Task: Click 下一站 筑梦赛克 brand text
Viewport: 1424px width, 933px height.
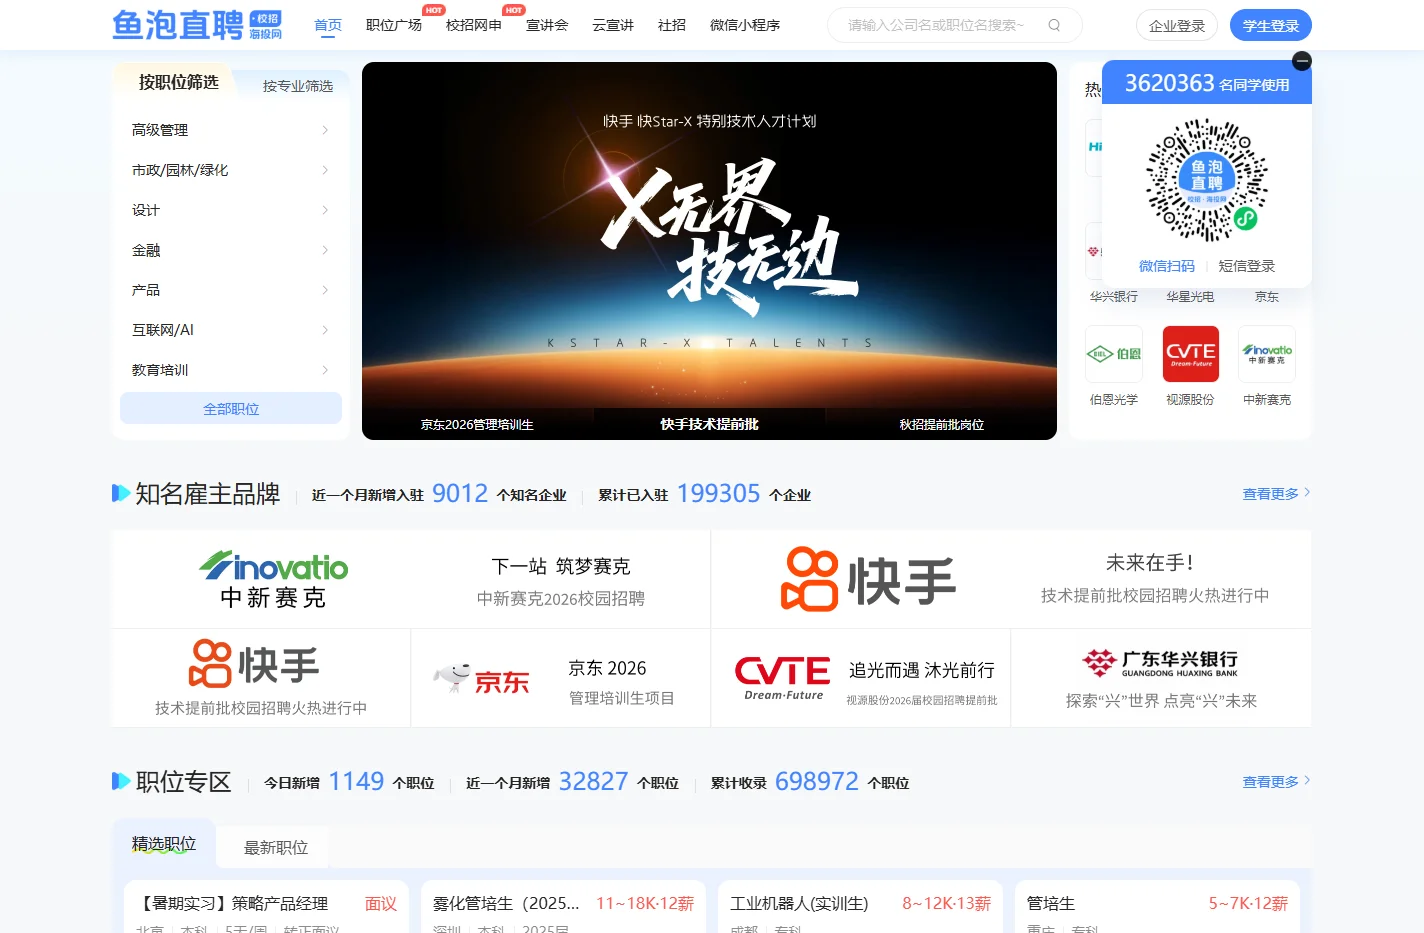Action: tap(561, 567)
